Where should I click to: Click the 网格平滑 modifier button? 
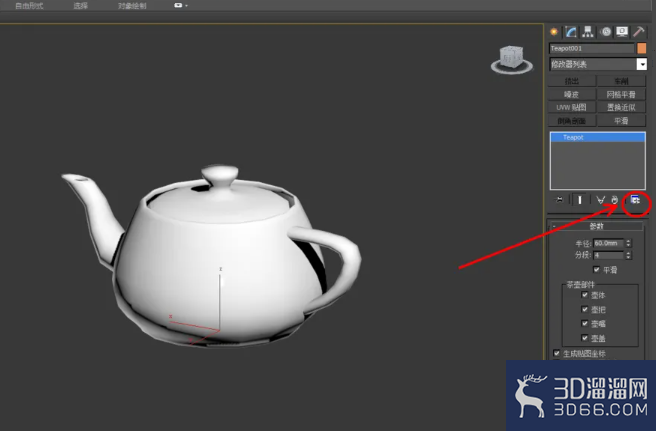click(621, 95)
